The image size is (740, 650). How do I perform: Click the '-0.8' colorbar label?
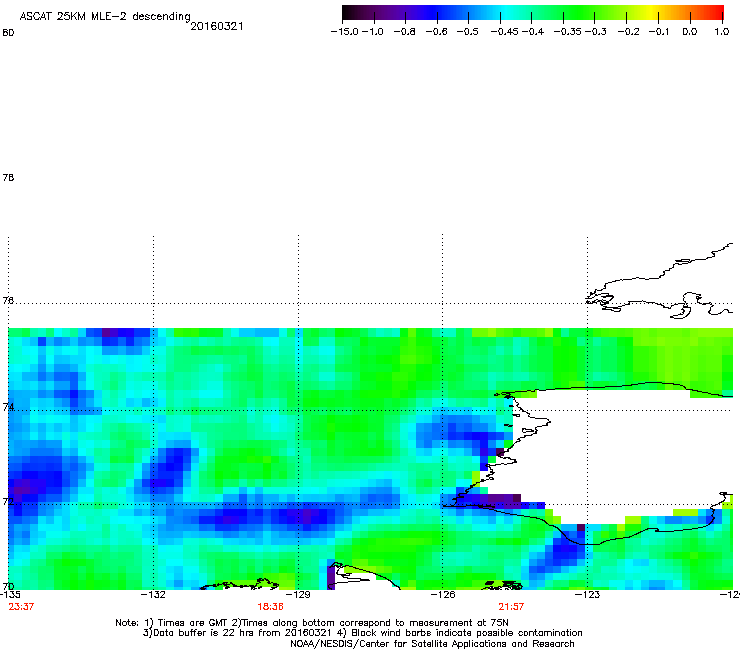tap(404, 32)
